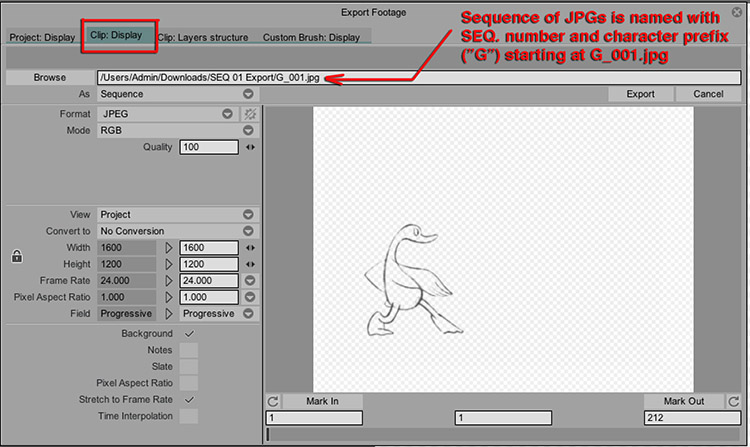Click the Frame Rate output field

point(209,281)
